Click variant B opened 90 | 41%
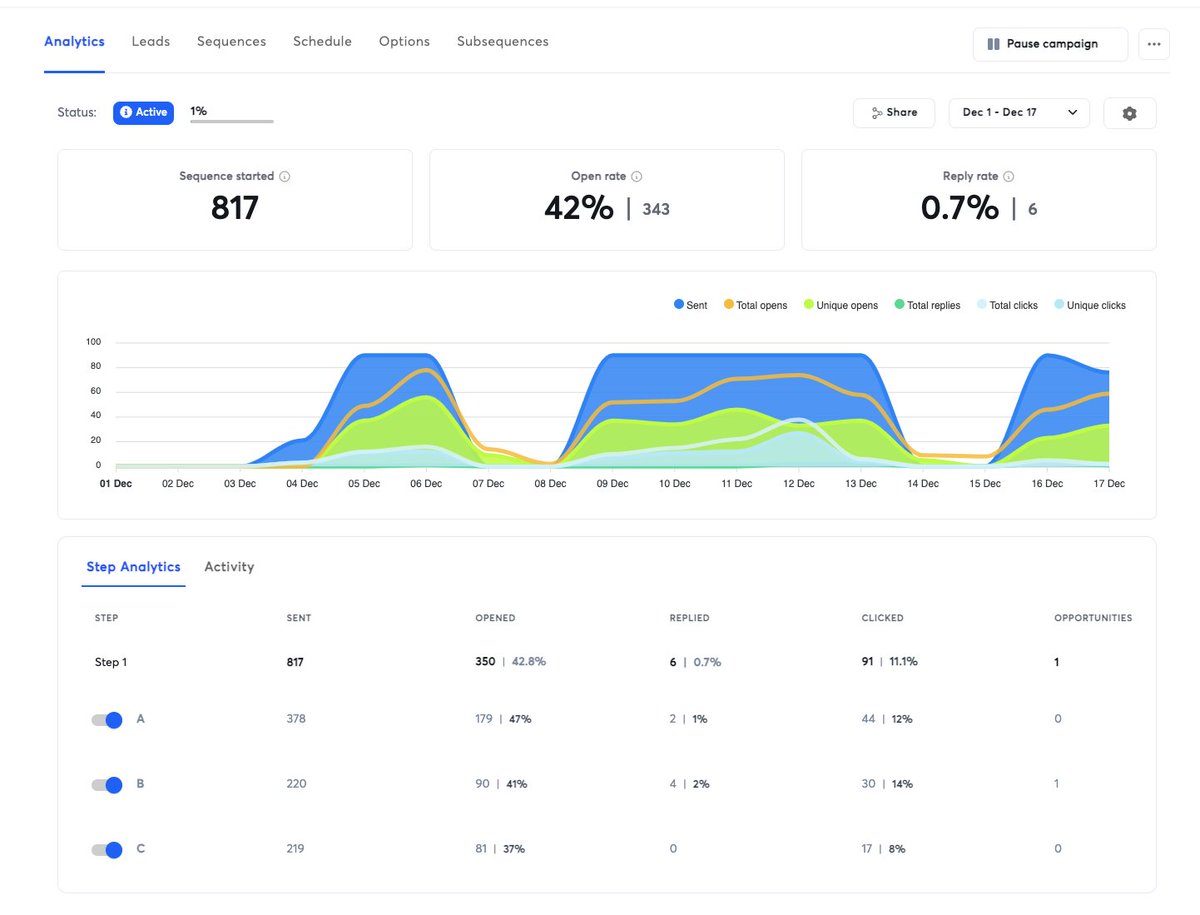The width and height of the screenshot is (1200, 915). [501, 784]
